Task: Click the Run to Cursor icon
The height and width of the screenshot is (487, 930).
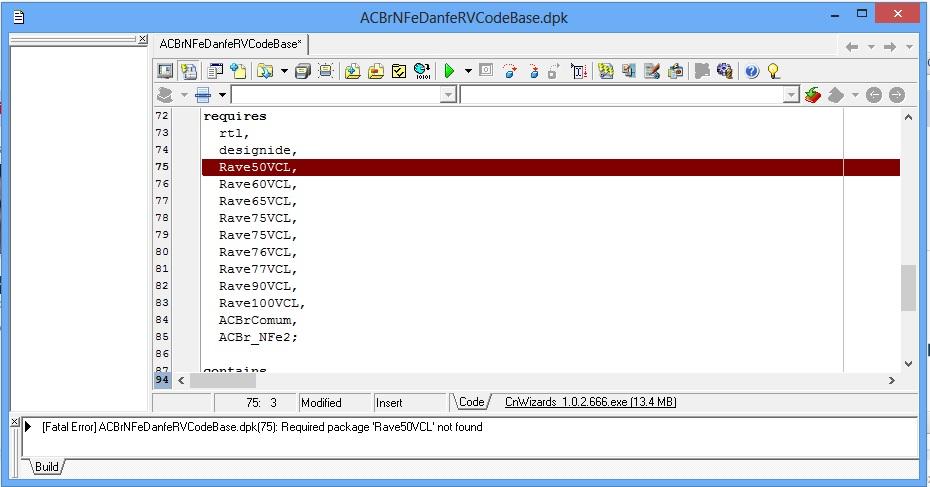Action: pyautogui.click(x=579, y=71)
